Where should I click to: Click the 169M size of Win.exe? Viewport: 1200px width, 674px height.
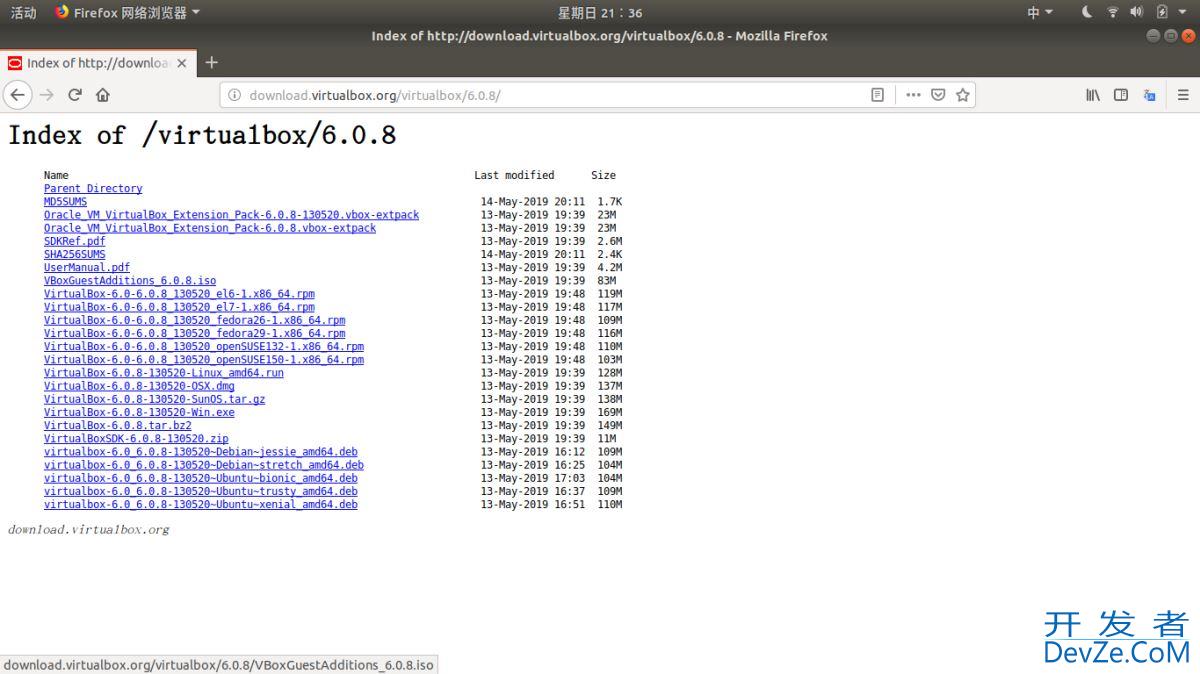[609, 412]
